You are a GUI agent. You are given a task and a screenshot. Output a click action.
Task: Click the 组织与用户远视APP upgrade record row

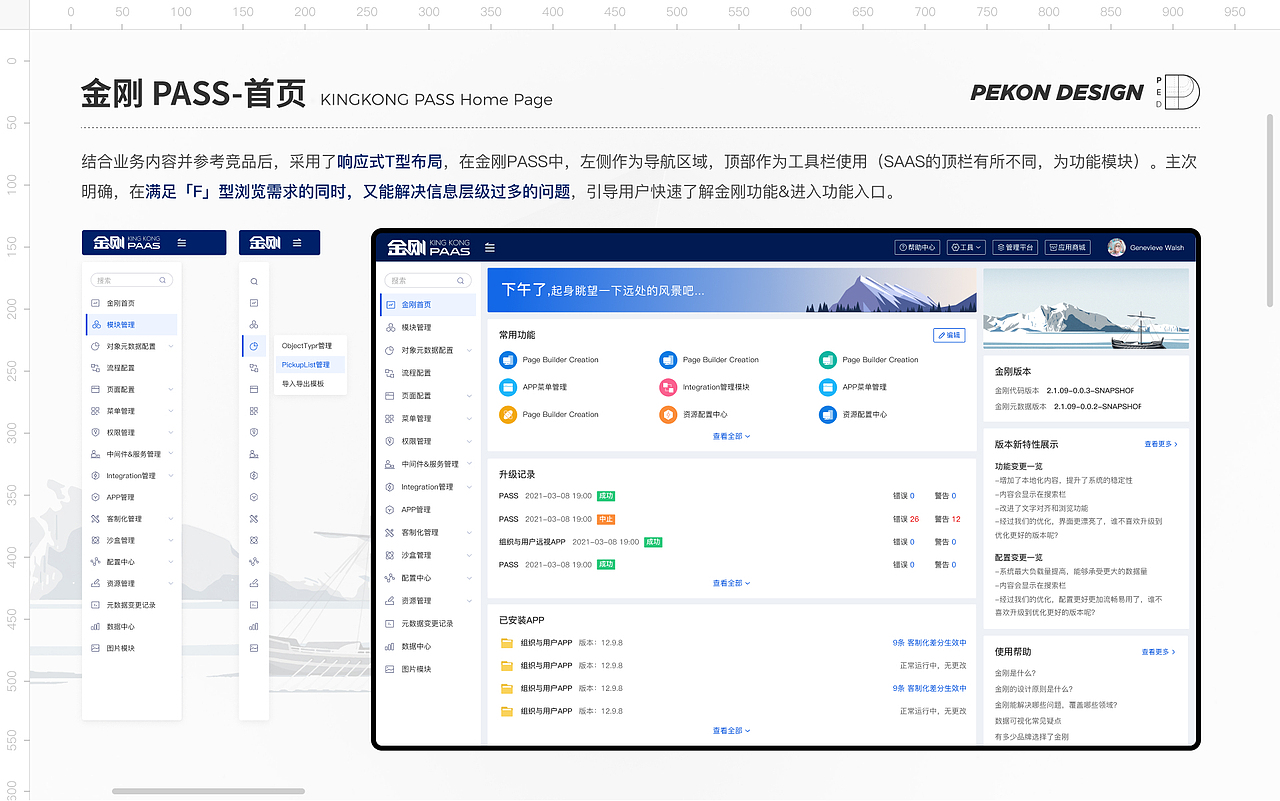click(x=732, y=542)
